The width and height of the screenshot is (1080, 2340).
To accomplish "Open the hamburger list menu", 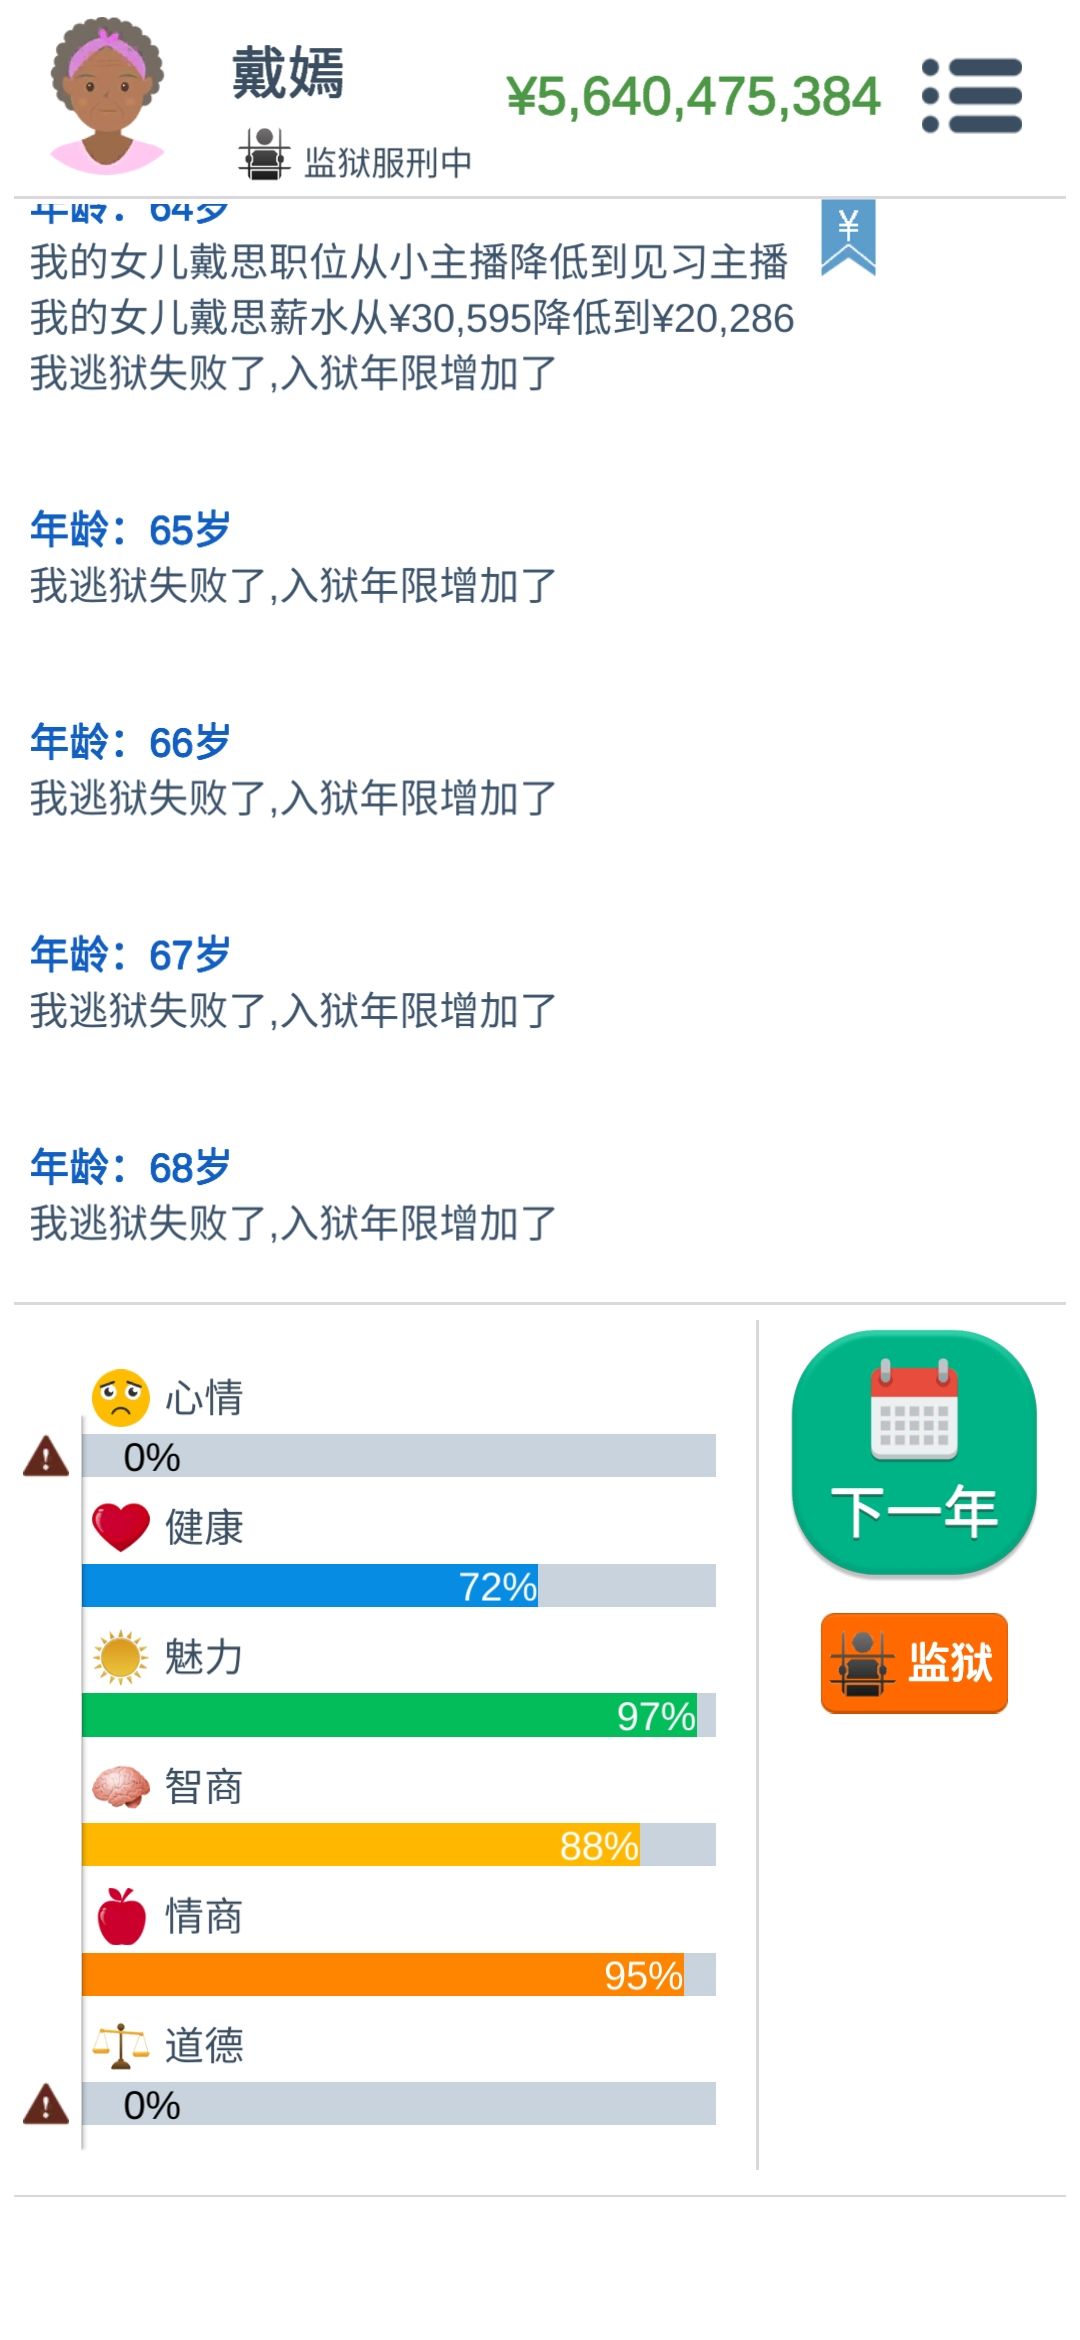I will 971,96.
